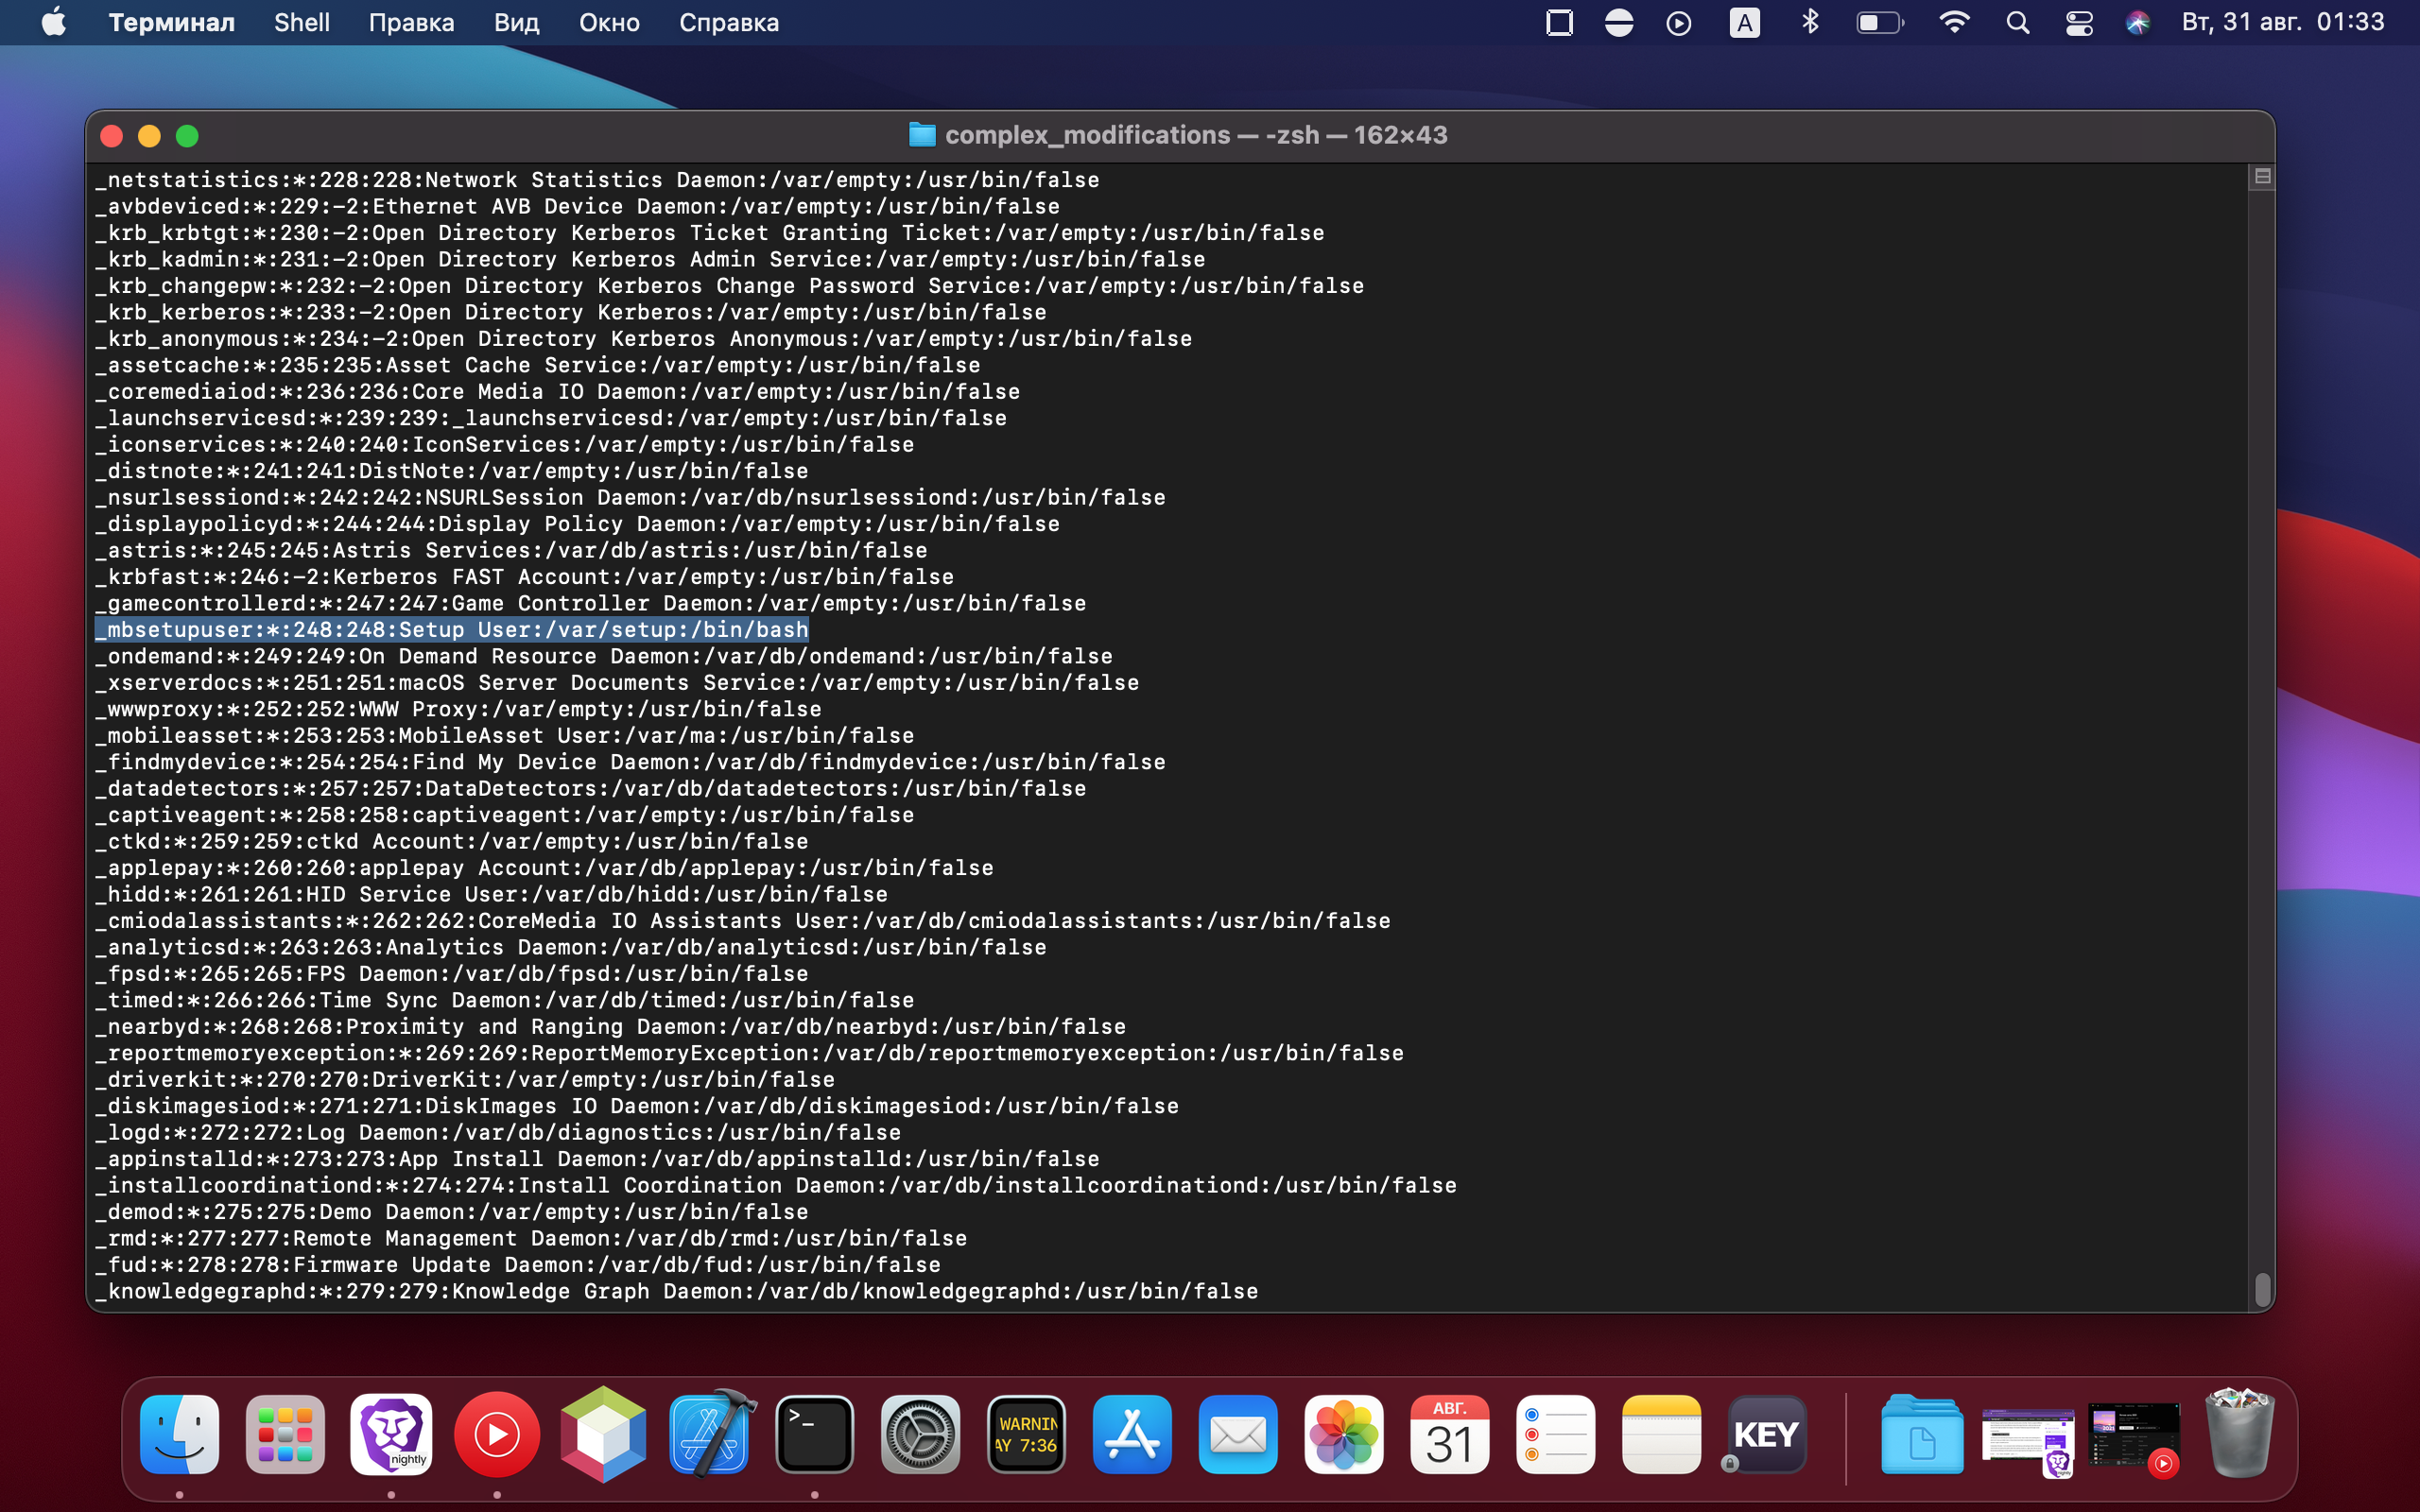Click Правка menu in Terminal menu bar
This screenshot has height=1512, width=2420.
point(409,23)
